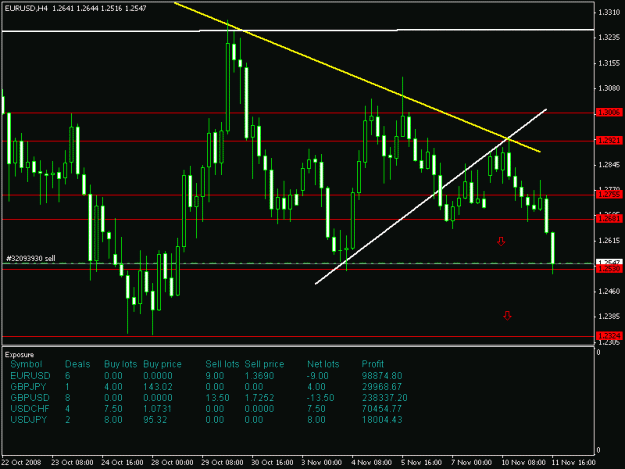Viewport: 625px width, 469px height.
Task: Click the GBPJPY buy price 143.02
Action: tap(157, 387)
